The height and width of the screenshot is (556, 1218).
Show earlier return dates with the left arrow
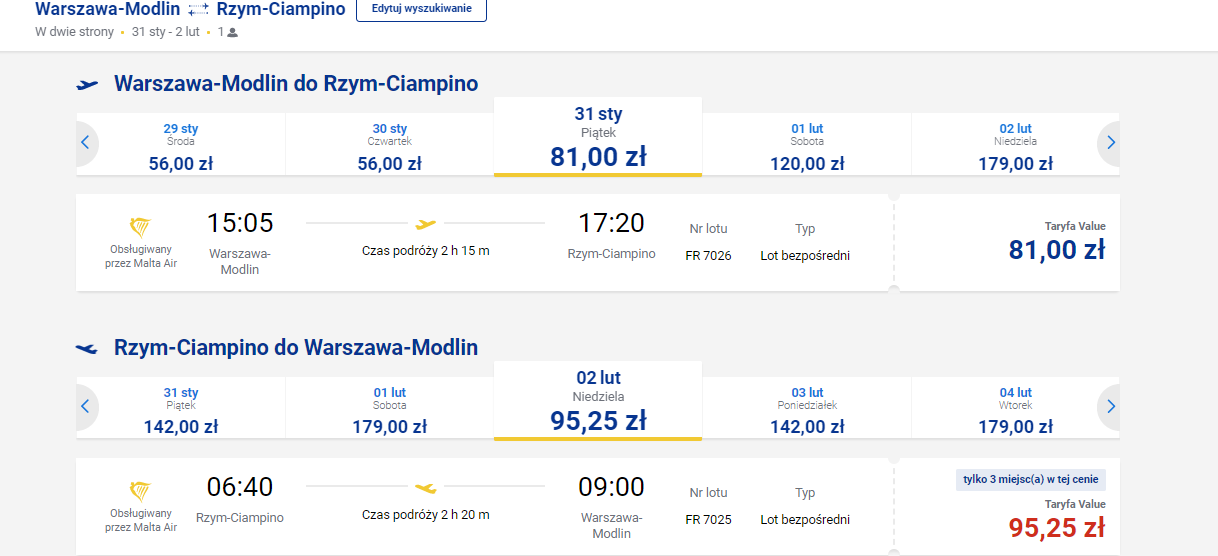(x=85, y=407)
